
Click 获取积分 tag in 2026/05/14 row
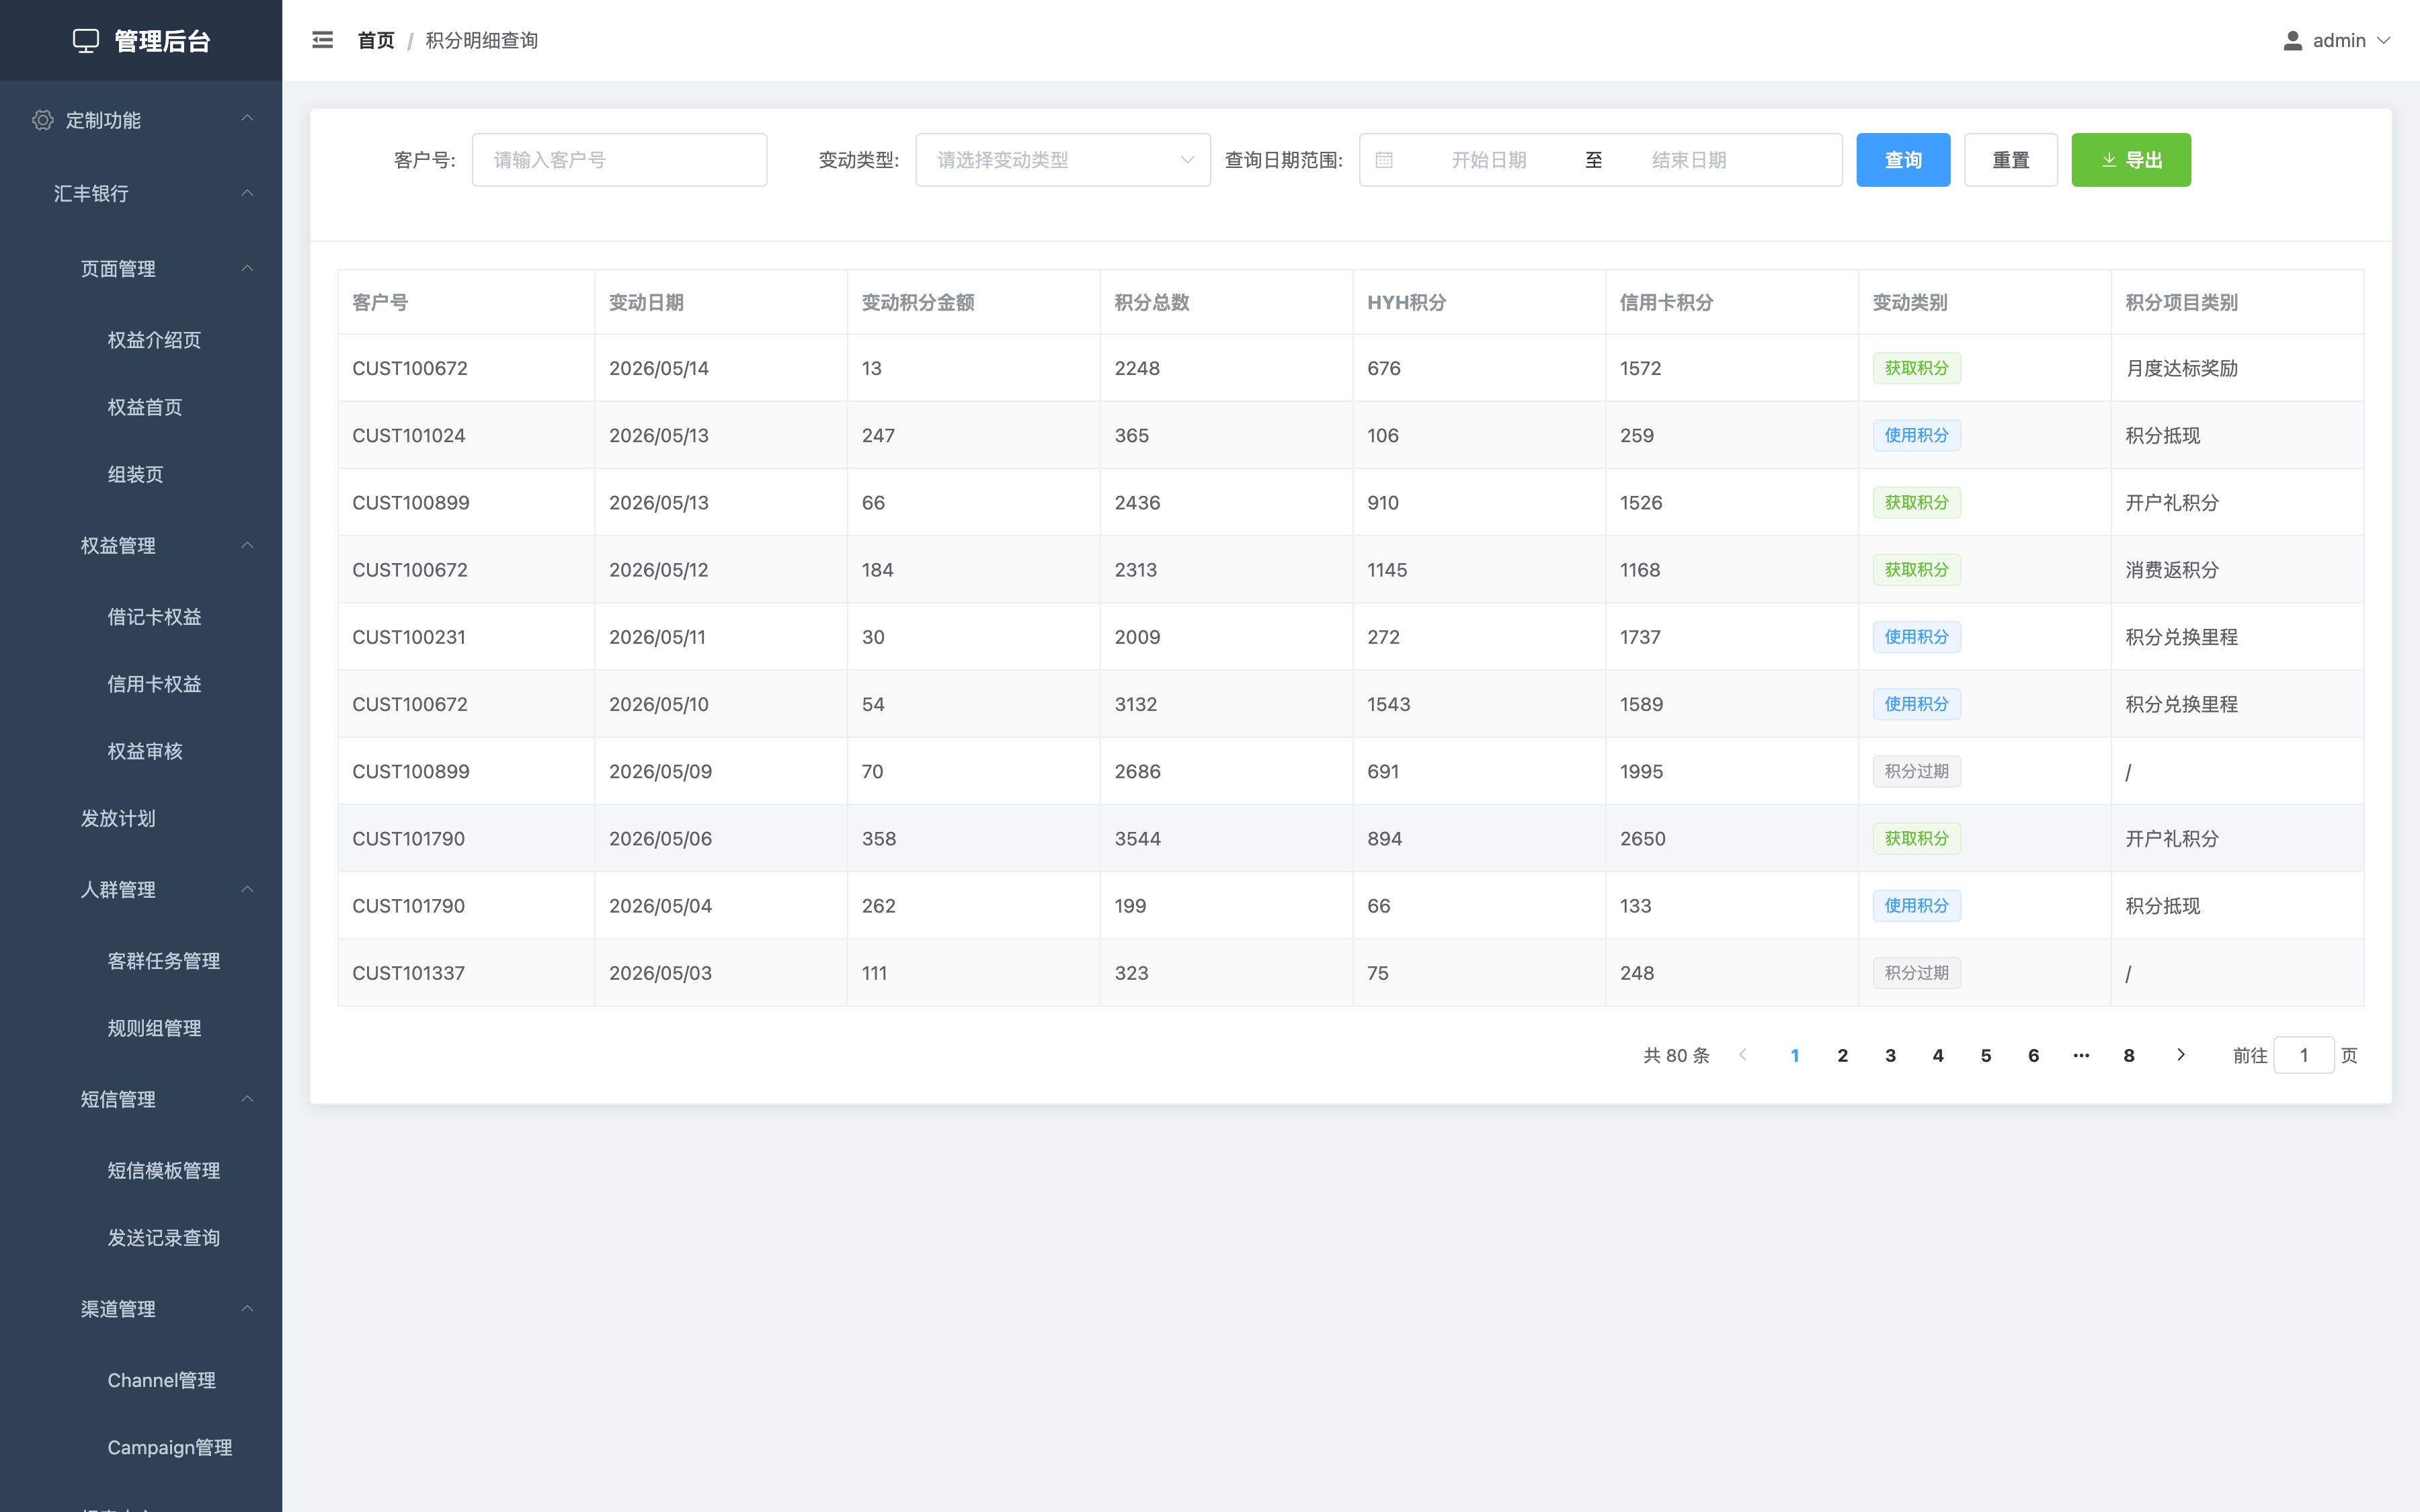click(1916, 368)
